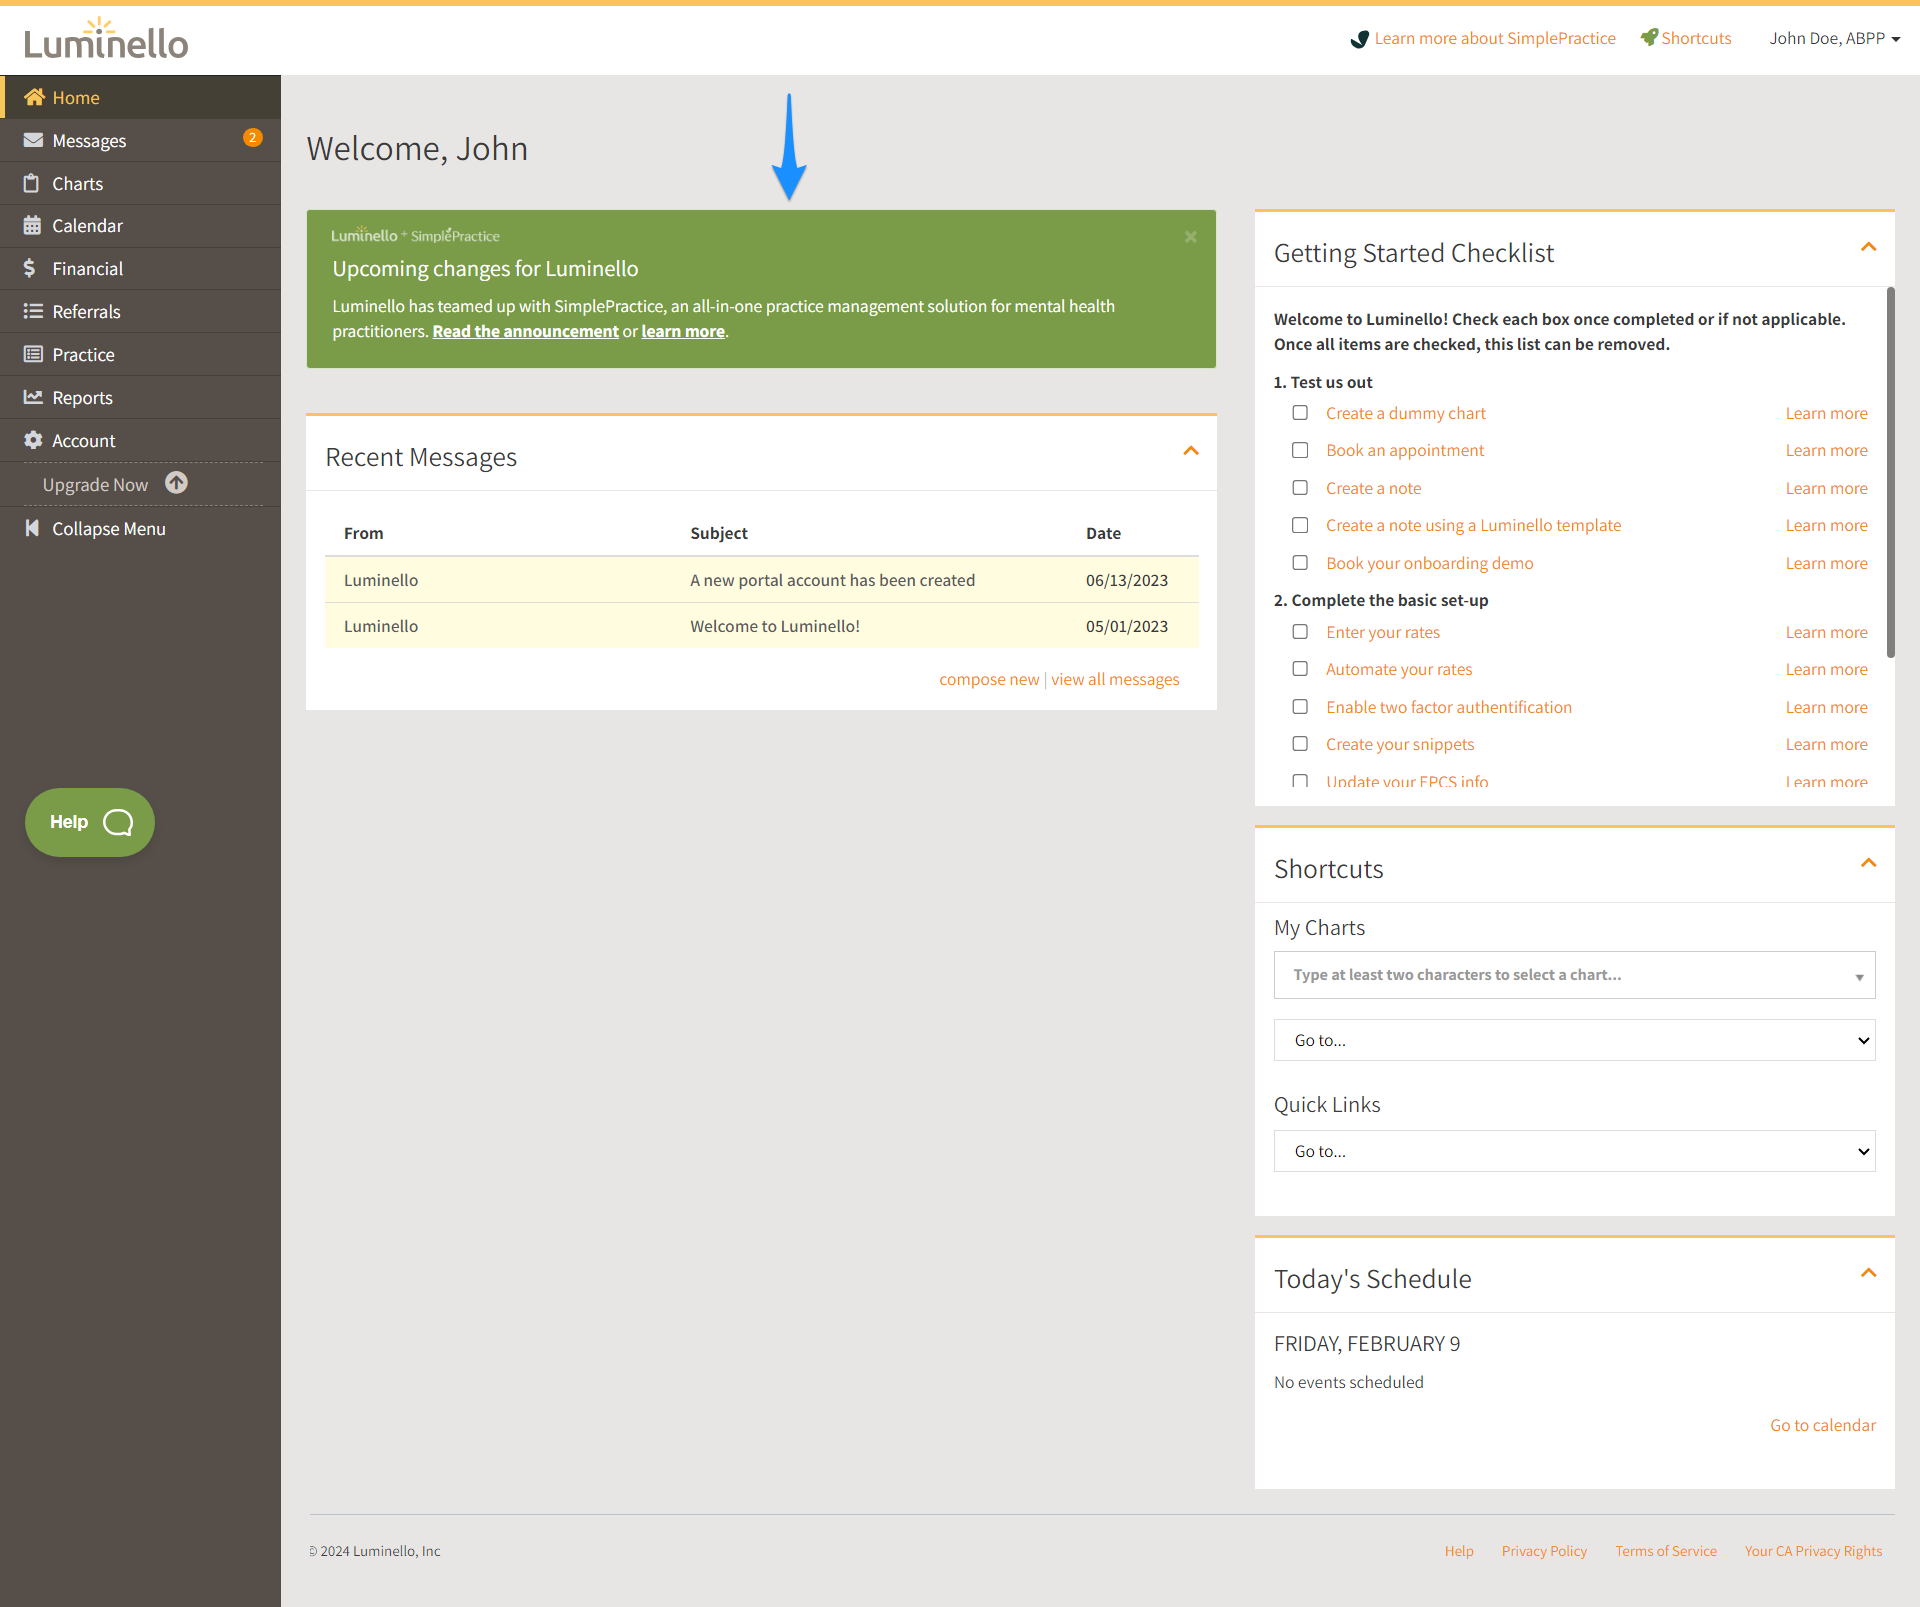Open Charts via the clipboard icon

click(x=32, y=183)
